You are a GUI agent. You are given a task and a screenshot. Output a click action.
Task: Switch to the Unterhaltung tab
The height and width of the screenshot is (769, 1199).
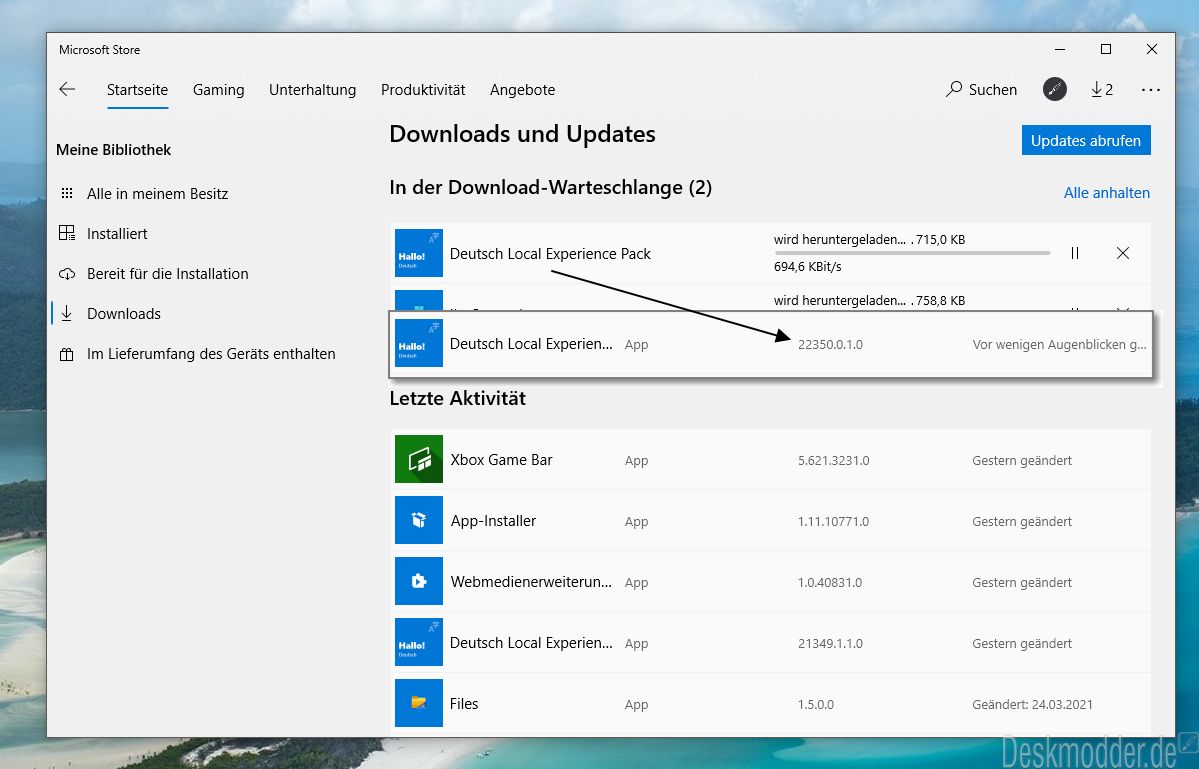coord(312,89)
